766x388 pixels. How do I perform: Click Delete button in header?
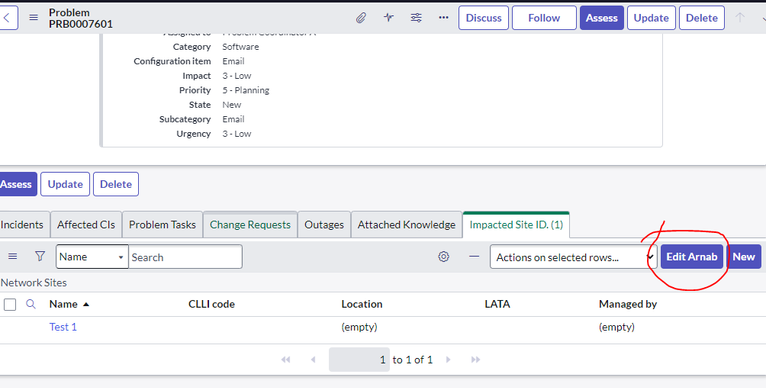[x=702, y=18]
